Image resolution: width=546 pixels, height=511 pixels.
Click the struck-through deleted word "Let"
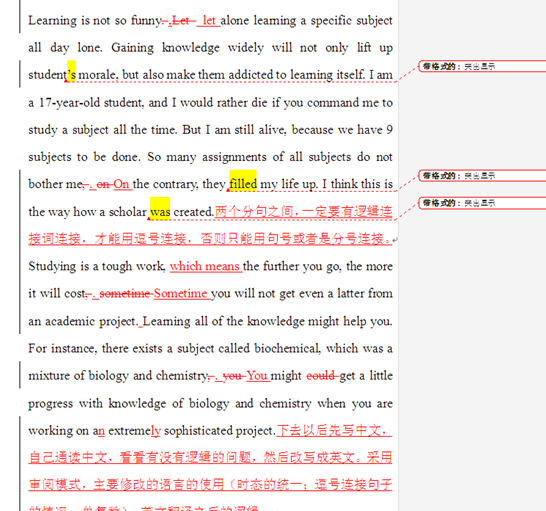[x=180, y=21]
